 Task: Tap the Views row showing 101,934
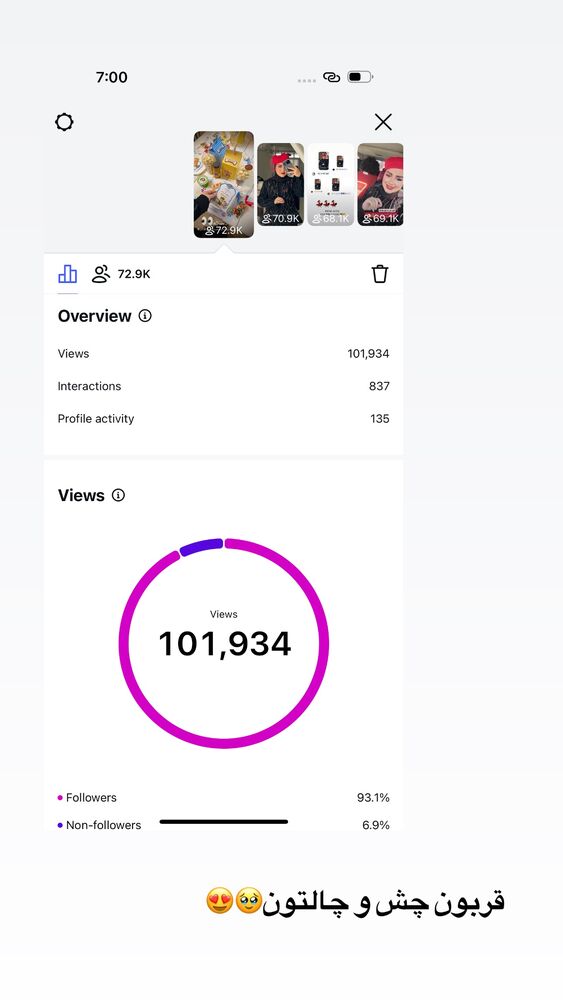(224, 353)
